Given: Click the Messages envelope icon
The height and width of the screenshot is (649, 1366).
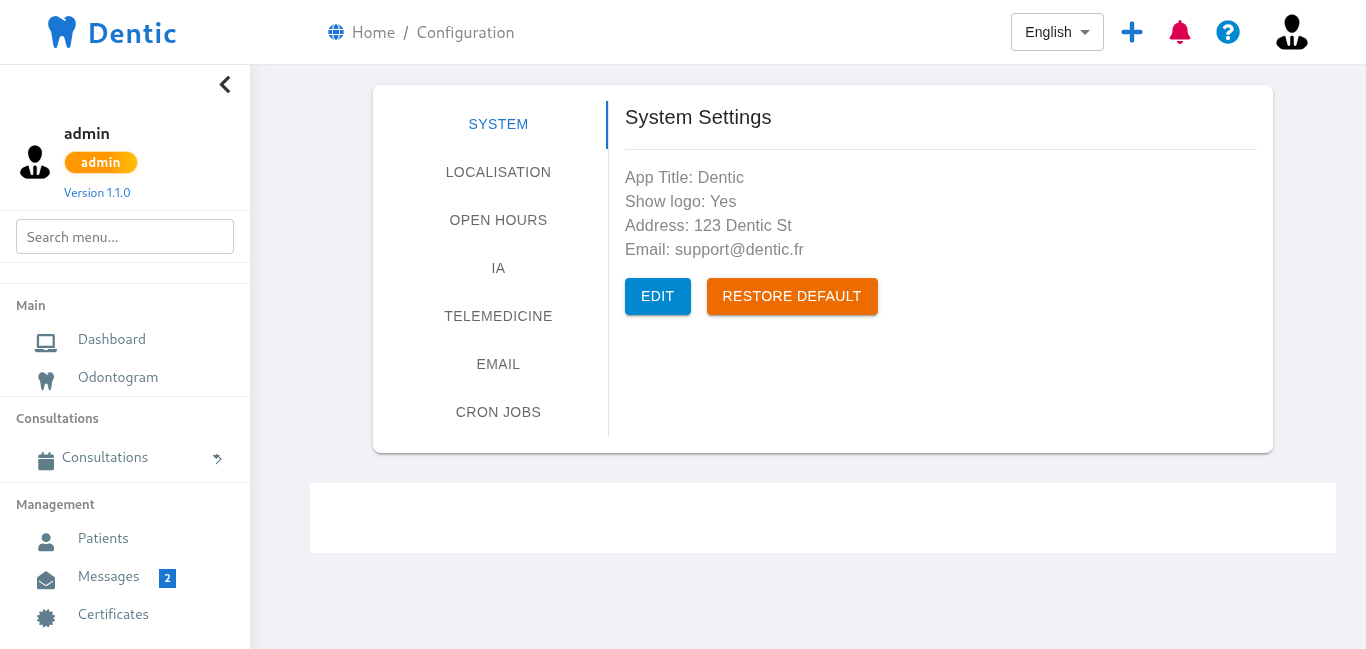Looking at the screenshot, I should [x=46, y=580].
